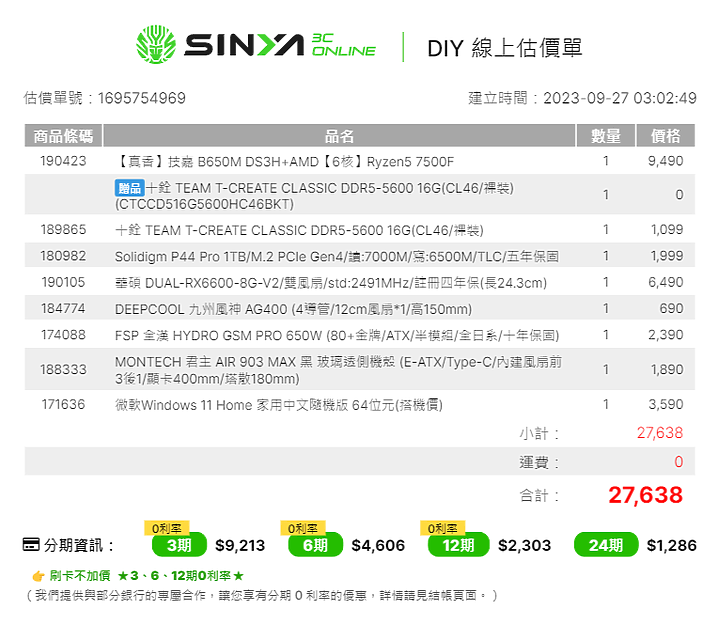
Task: Click barcode 189865
Action: click(x=63, y=229)
